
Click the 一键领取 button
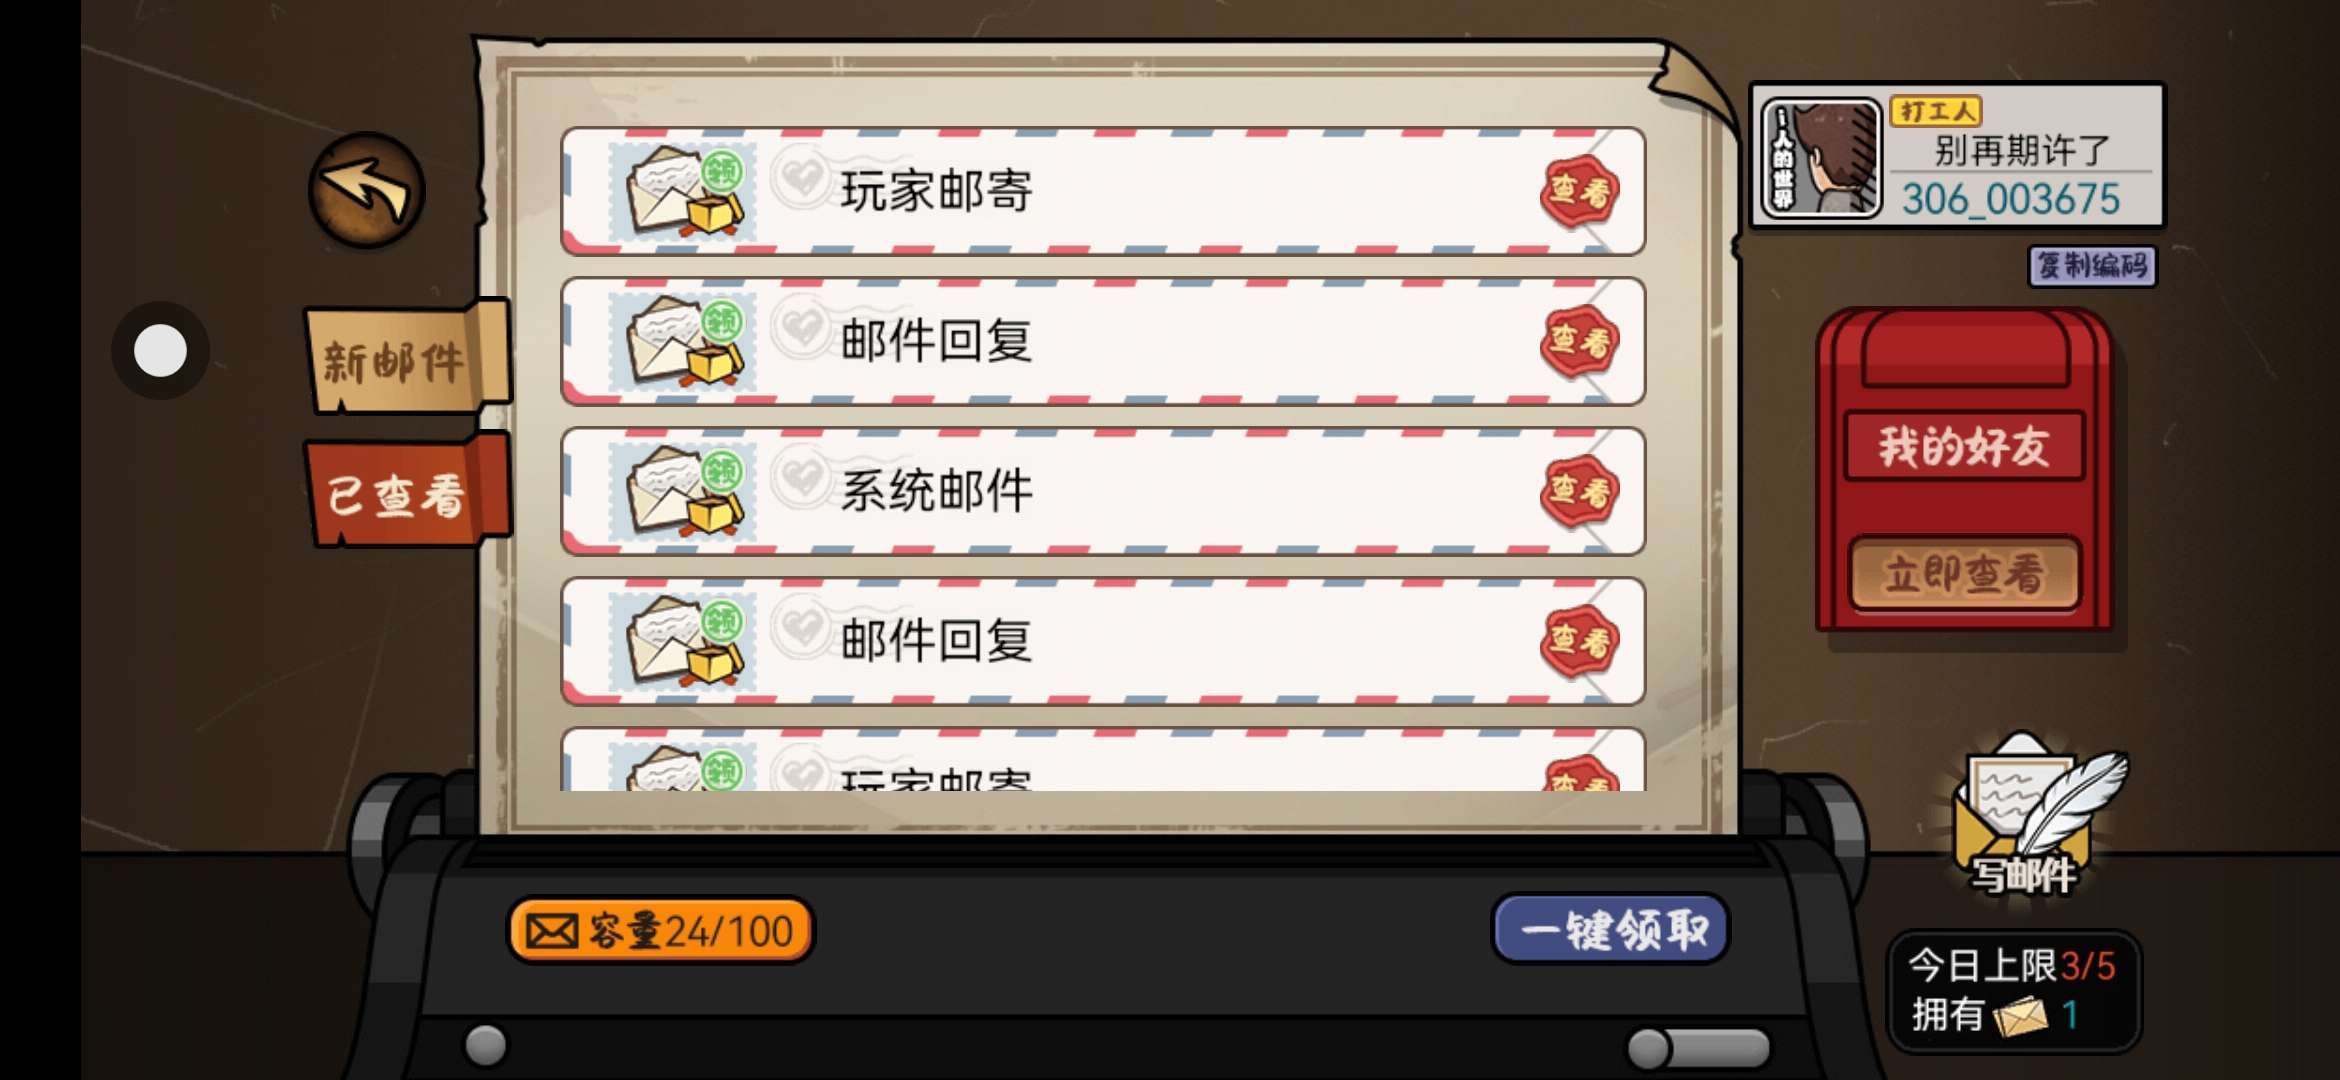coord(1611,930)
